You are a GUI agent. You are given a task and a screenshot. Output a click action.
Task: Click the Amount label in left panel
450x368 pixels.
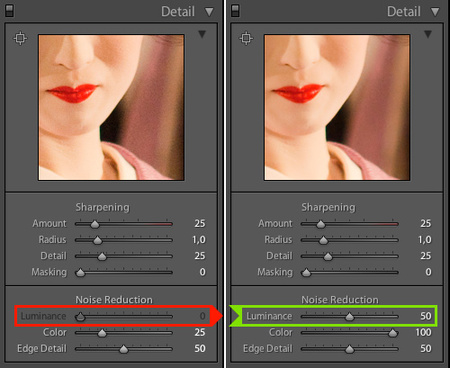(x=49, y=223)
